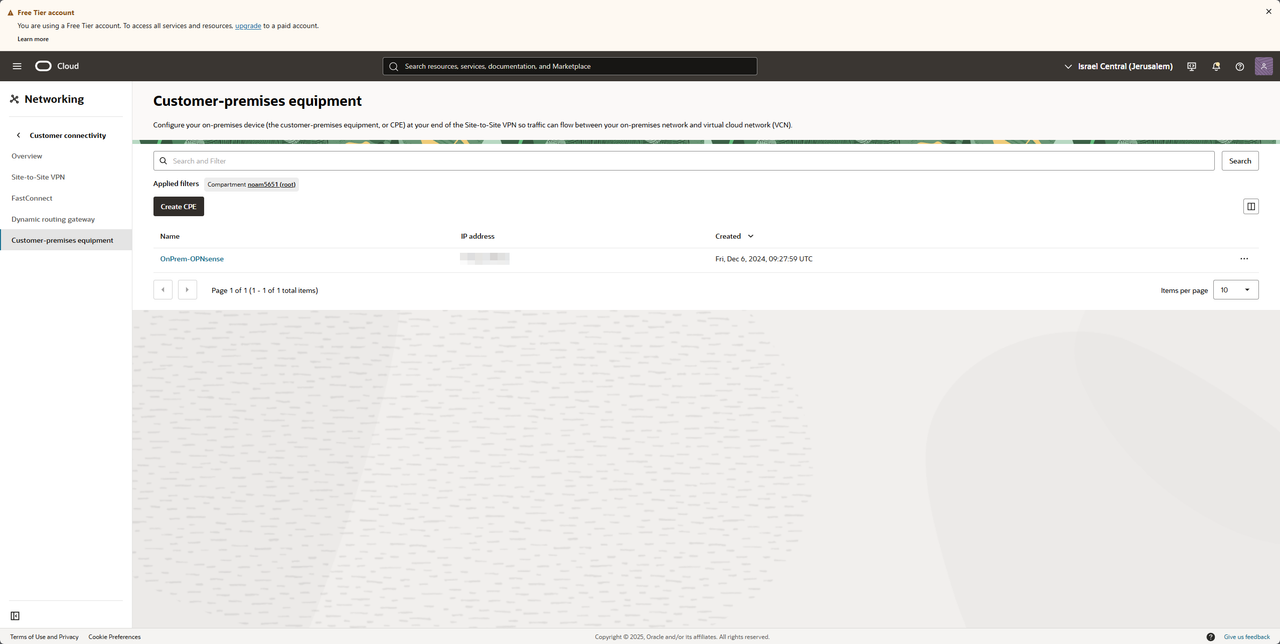
Task: Open Terms of Use and Privacy
Action: [x=44, y=637]
